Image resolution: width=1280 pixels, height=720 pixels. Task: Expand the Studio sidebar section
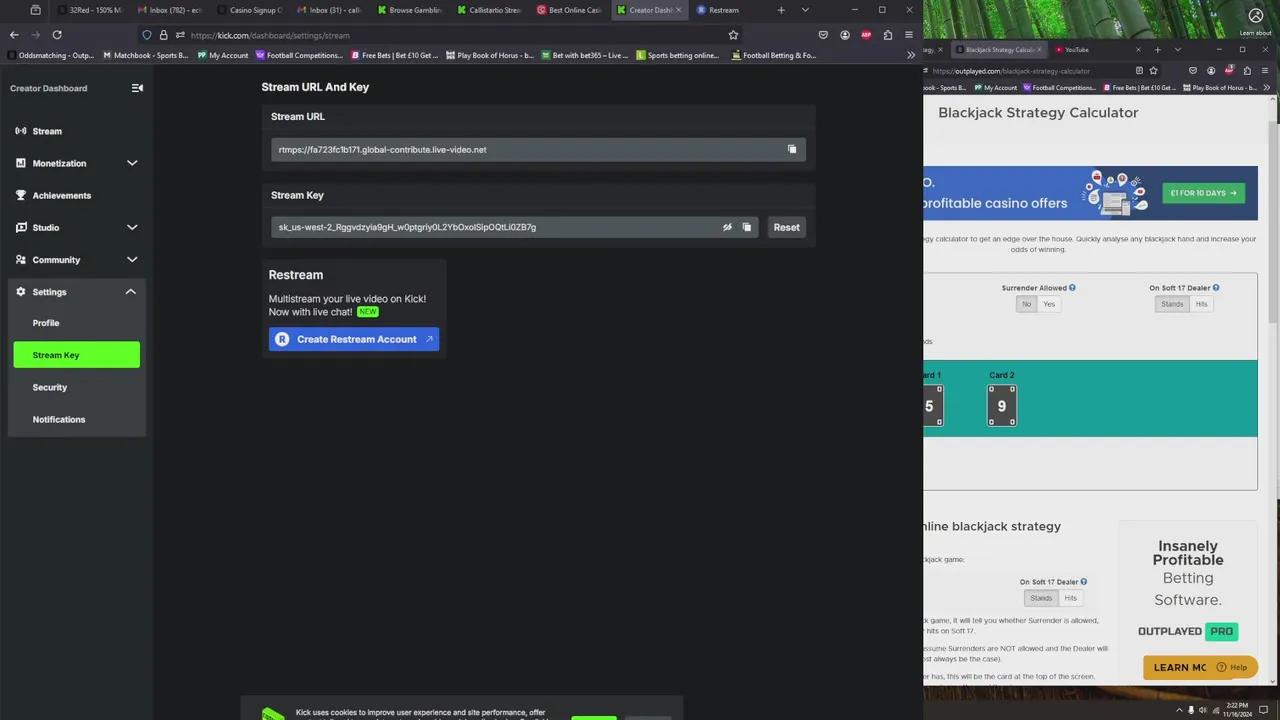tap(132, 227)
